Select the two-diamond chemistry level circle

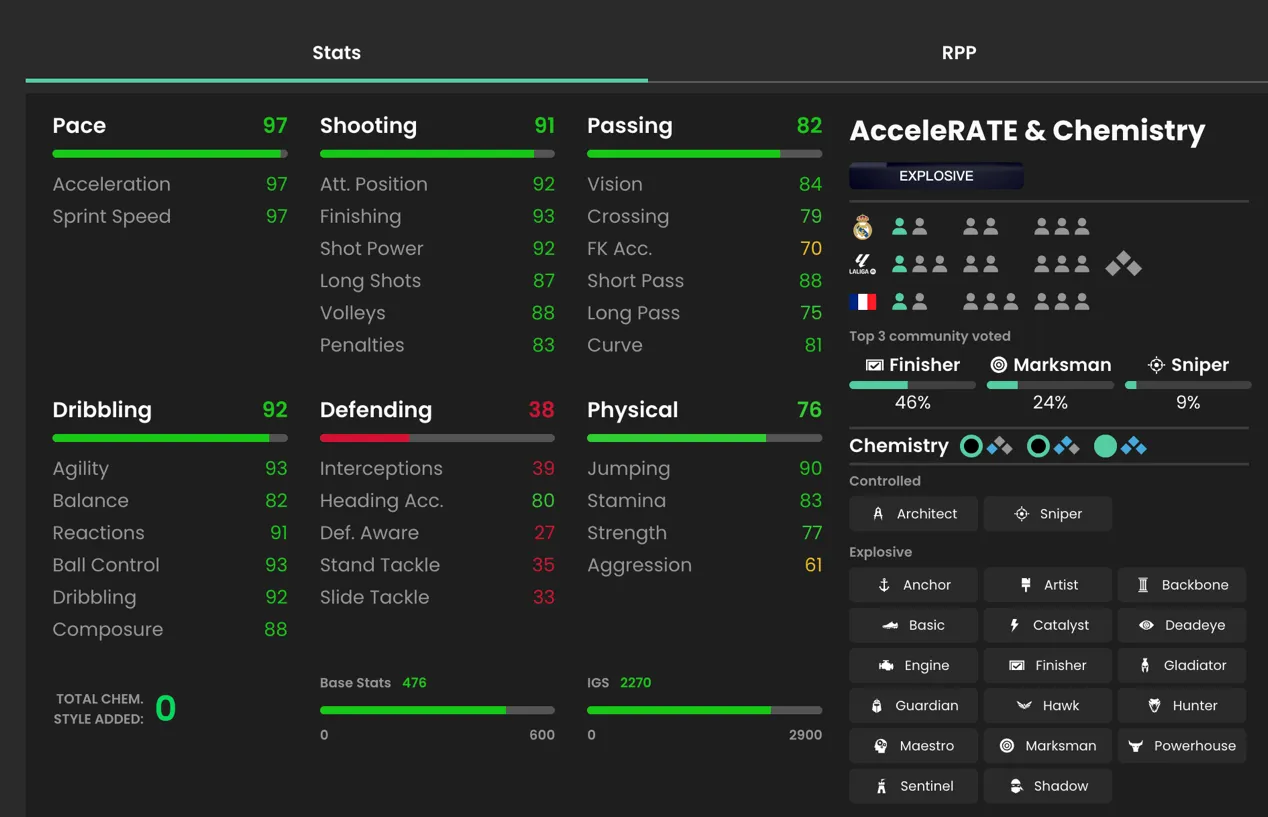(x=1038, y=446)
